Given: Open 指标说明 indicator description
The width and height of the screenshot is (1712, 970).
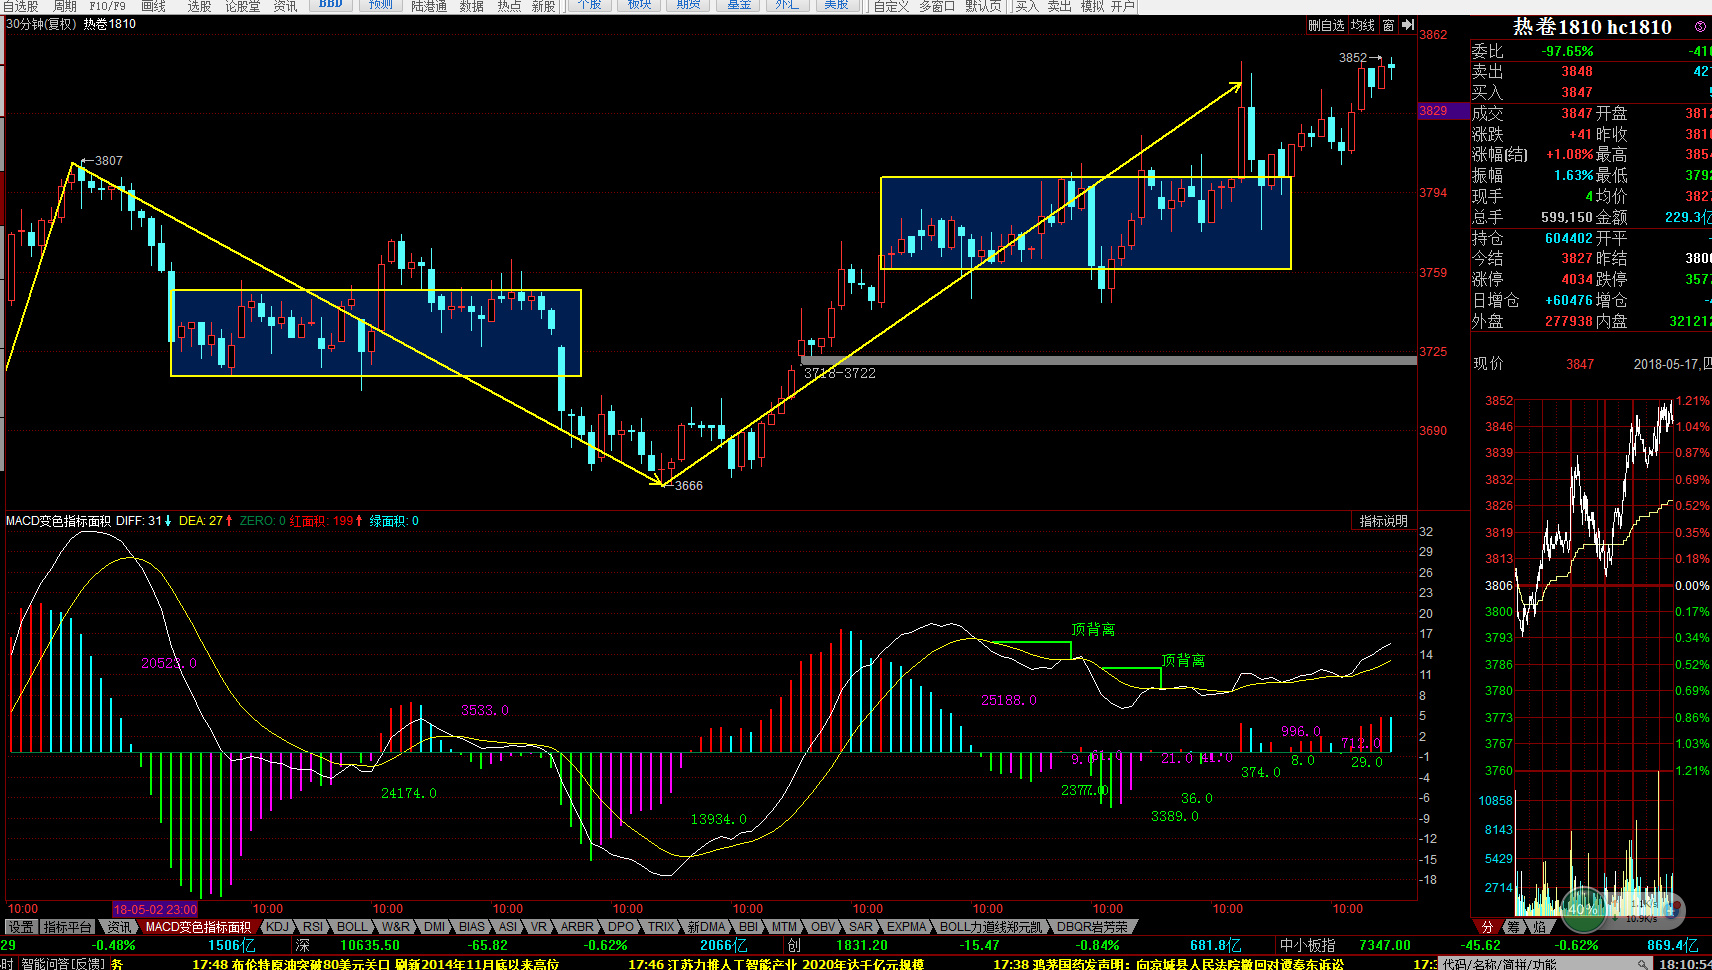Looking at the screenshot, I should (1383, 521).
